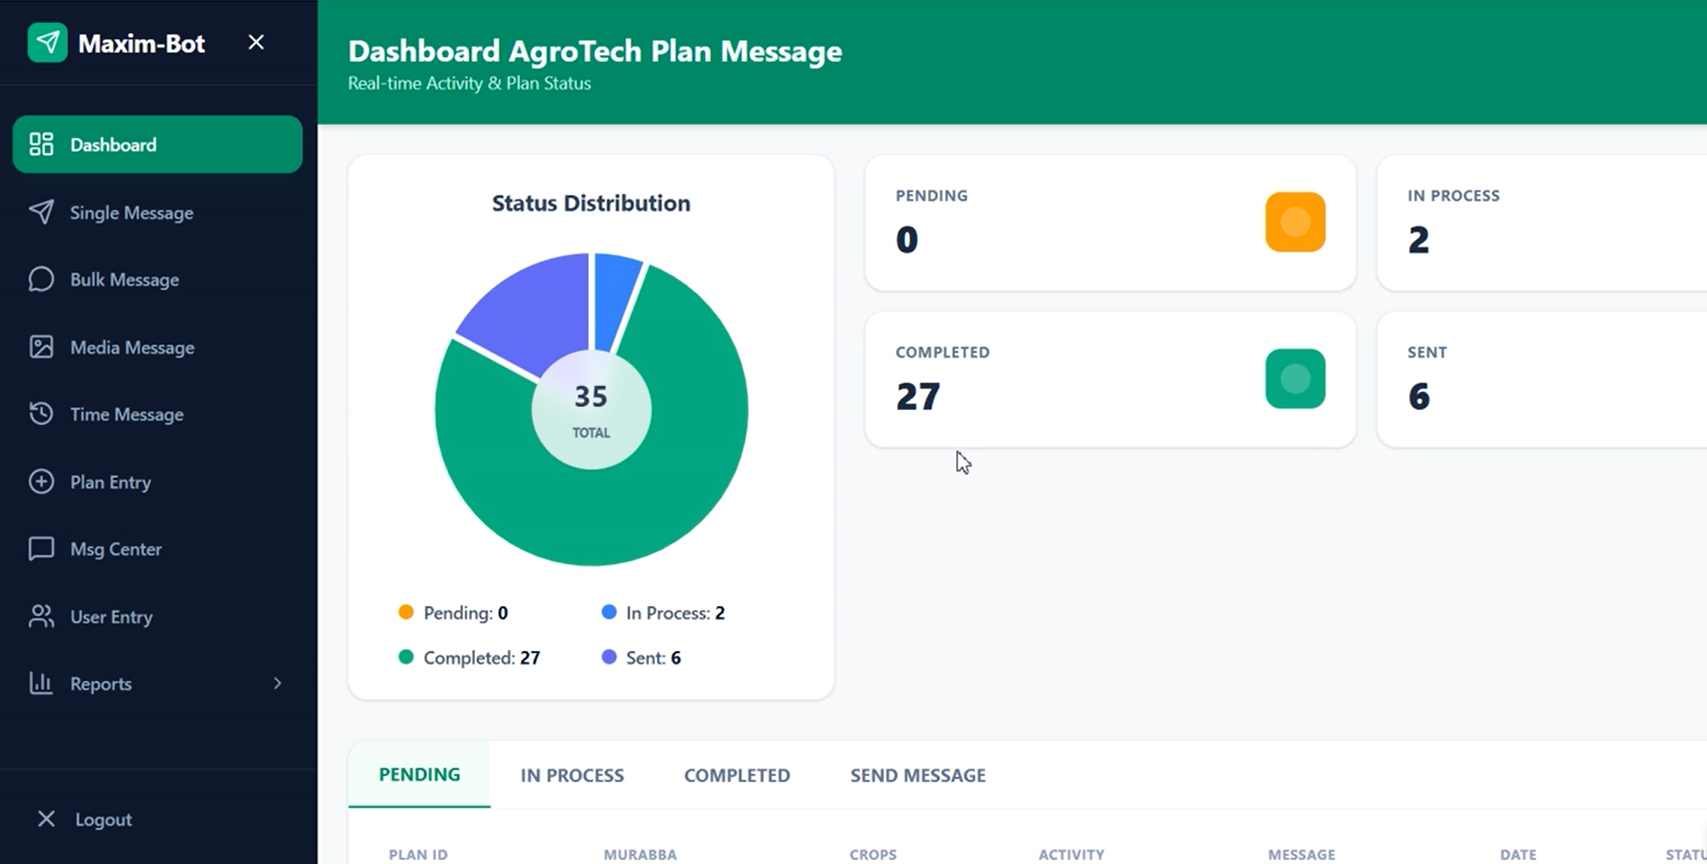The image size is (1707, 864).
Task: Click the Time Message clock icon
Action: (41, 414)
